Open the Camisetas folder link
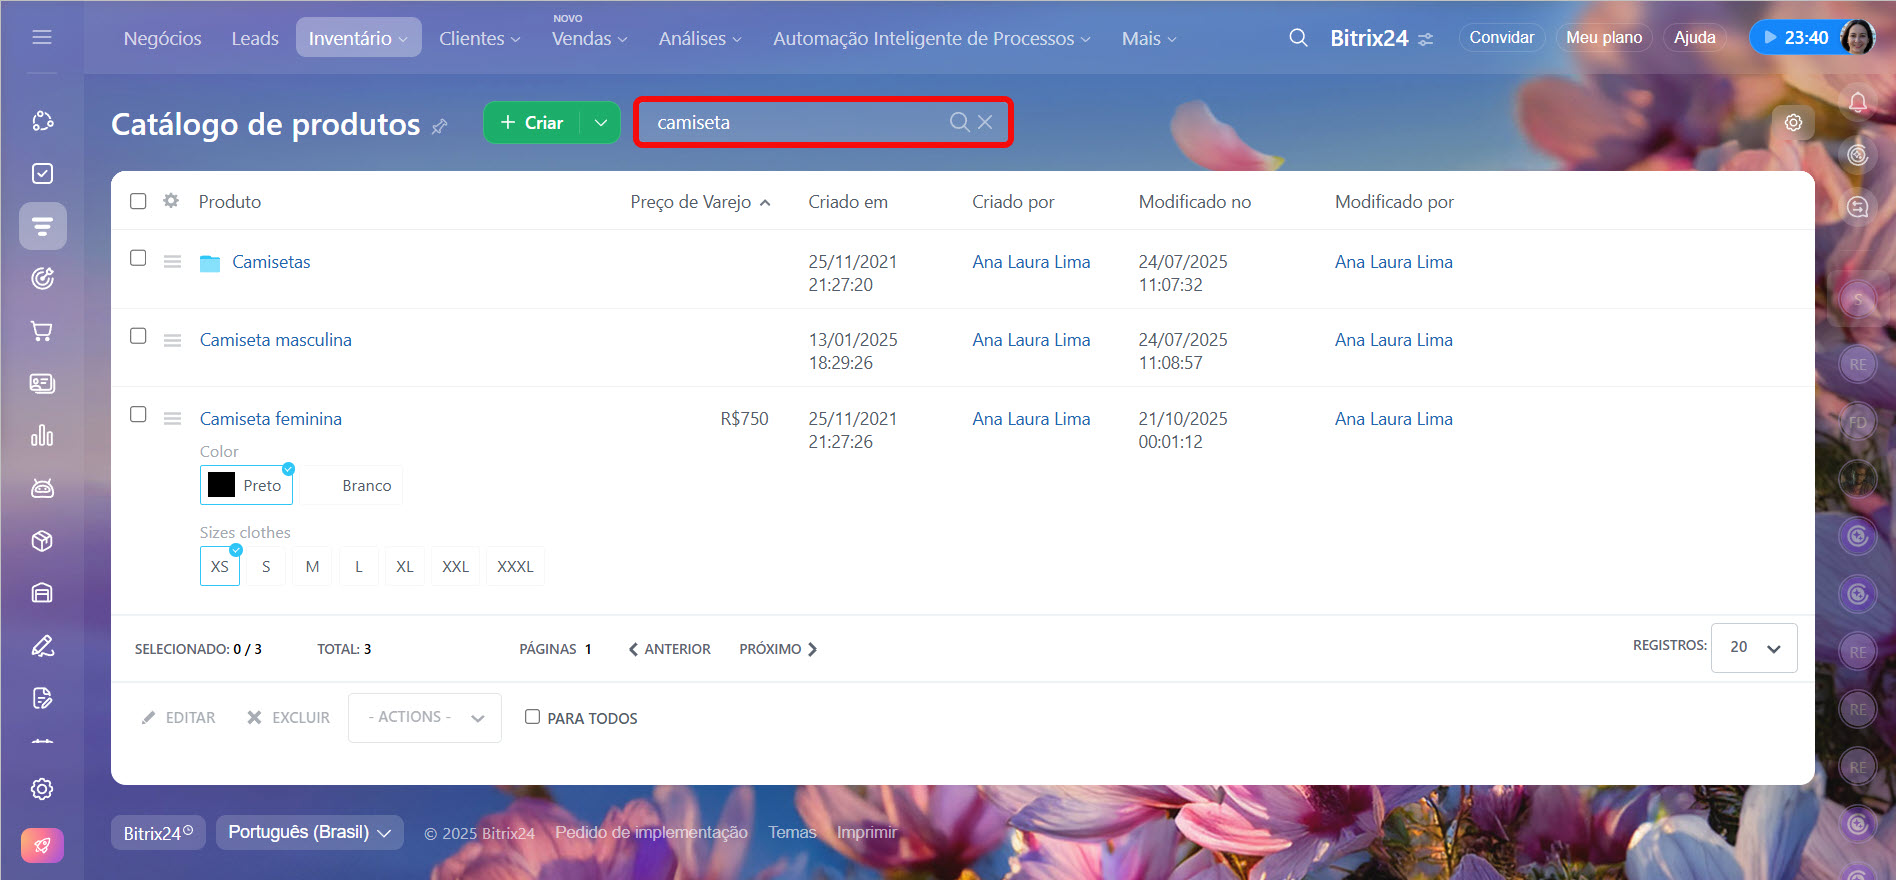This screenshot has height=880, width=1896. click(x=271, y=262)
